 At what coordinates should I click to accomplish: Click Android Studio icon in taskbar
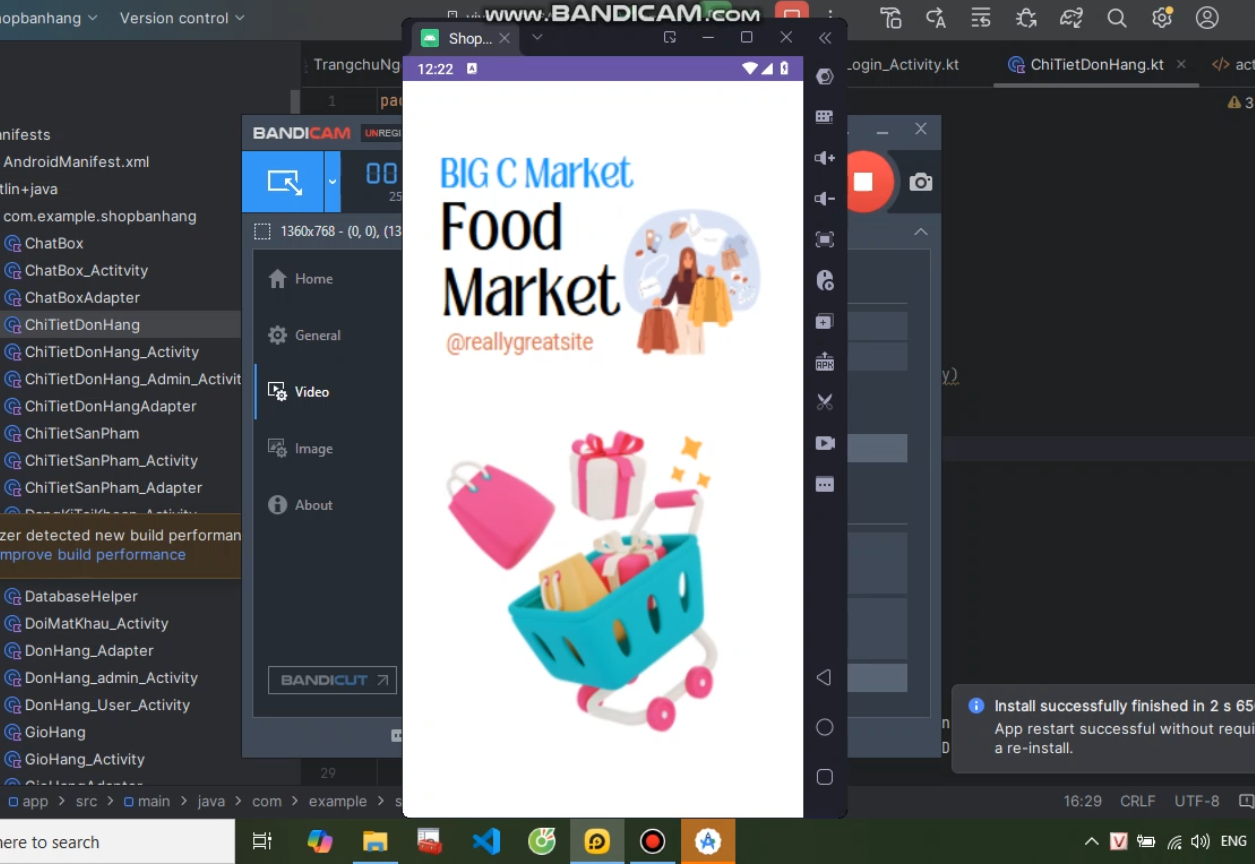708,842
